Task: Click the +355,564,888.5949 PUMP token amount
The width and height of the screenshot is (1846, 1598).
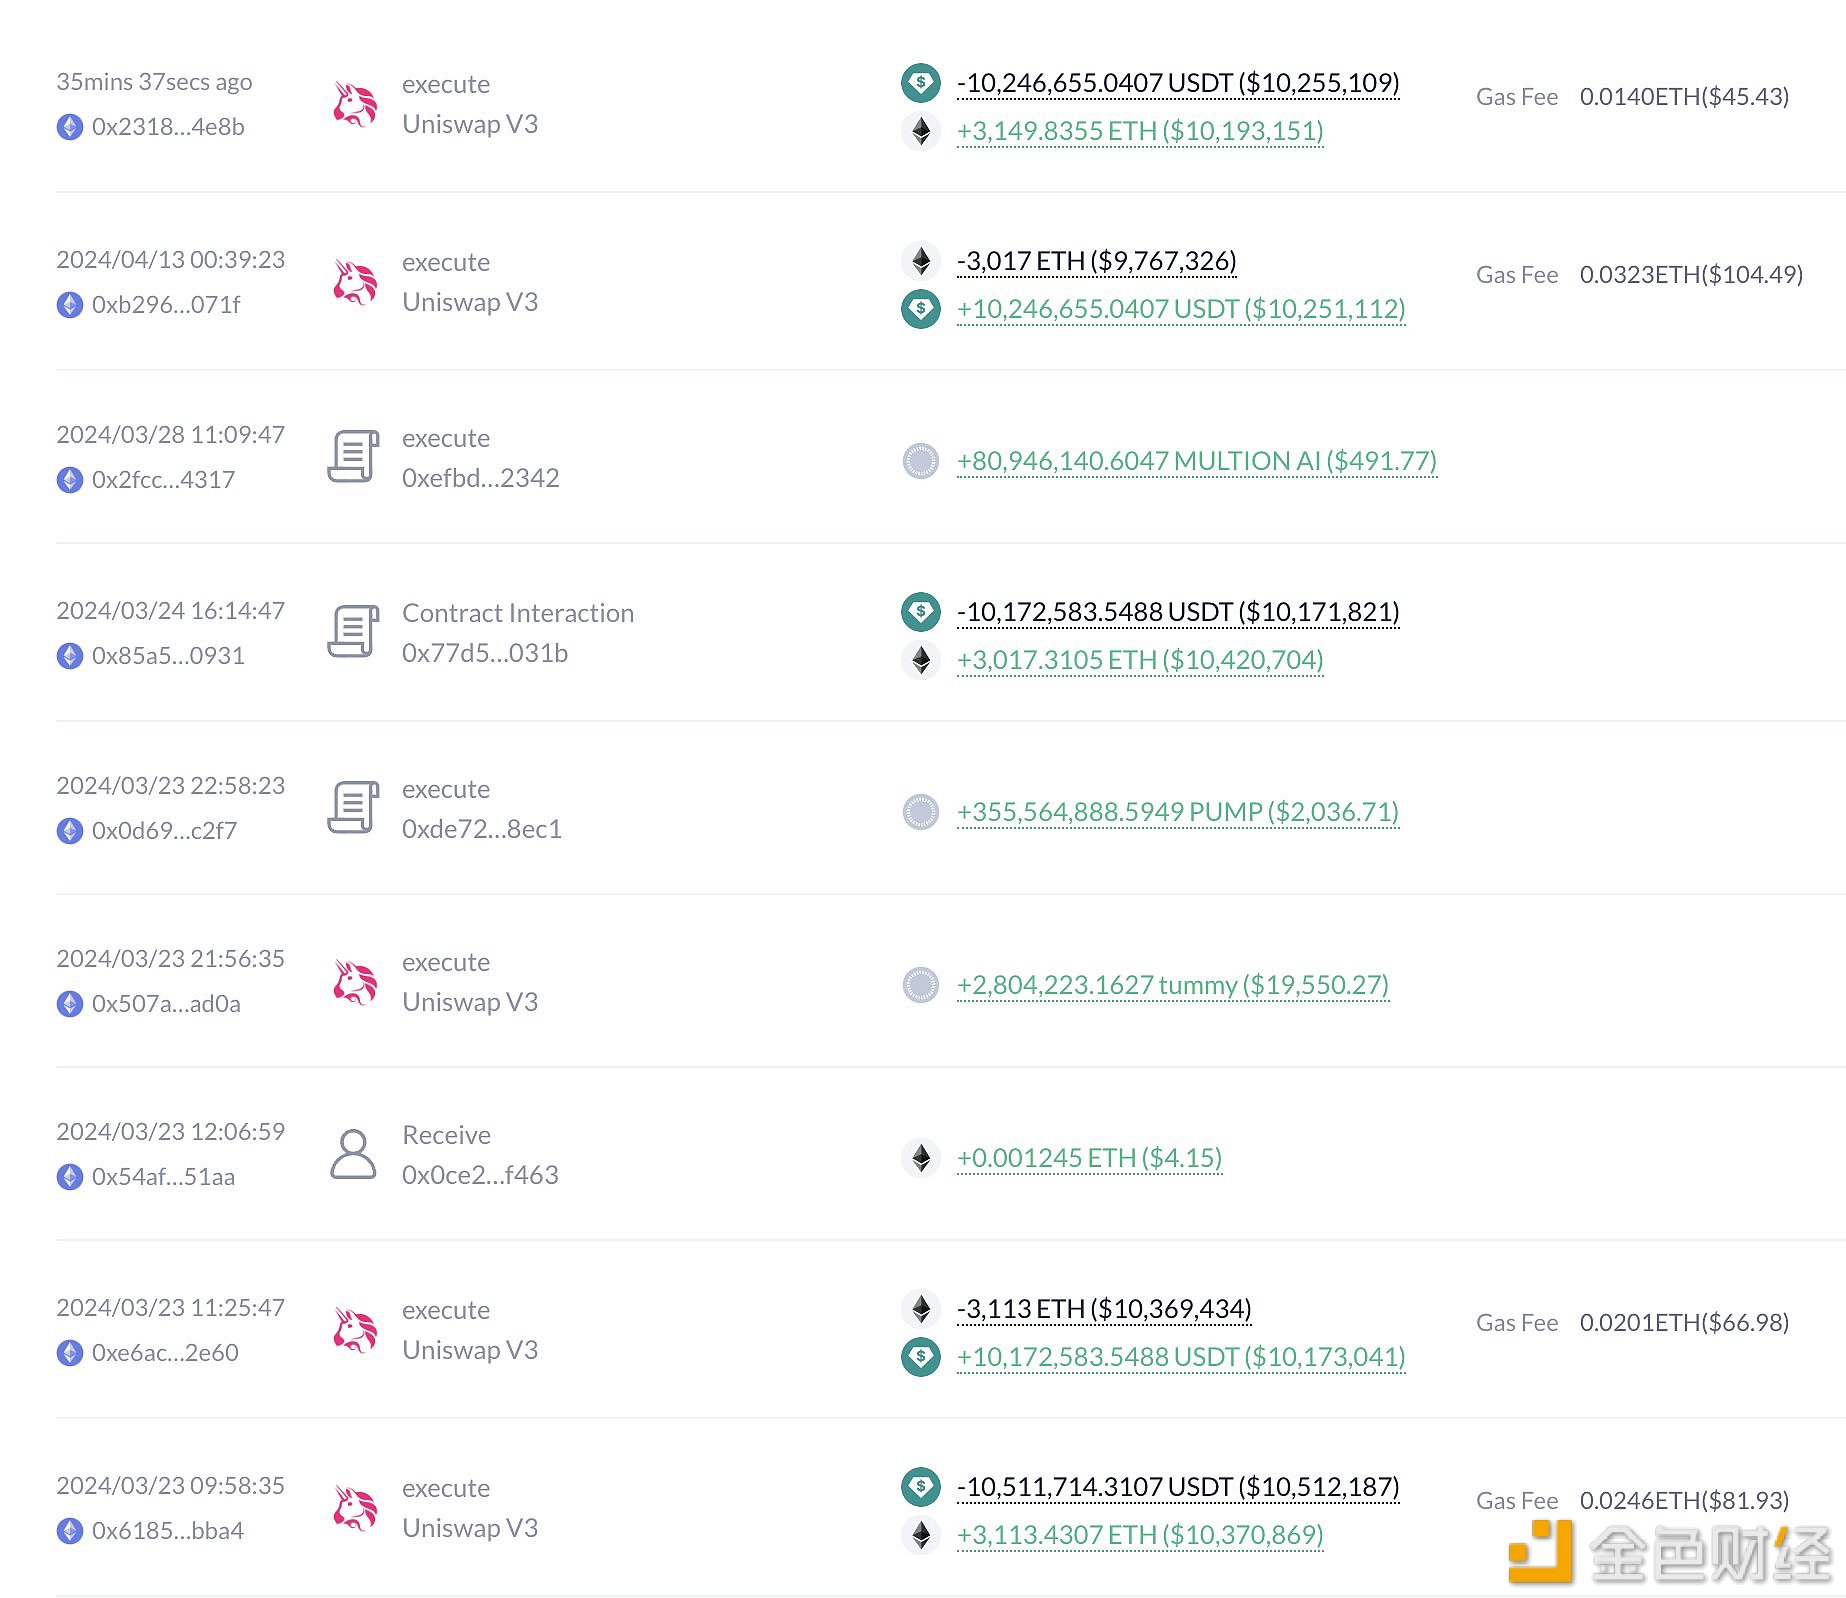Action: (x=1178, y=812)
